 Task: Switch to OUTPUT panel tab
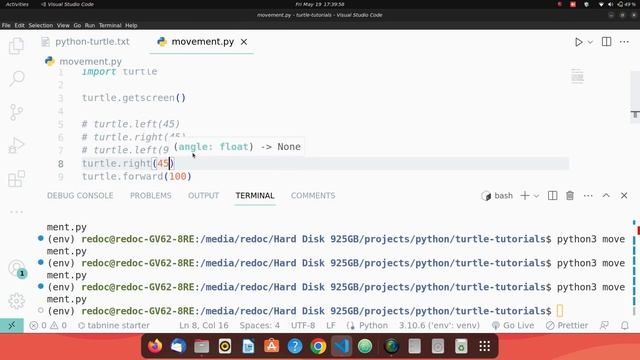[204, 196]
